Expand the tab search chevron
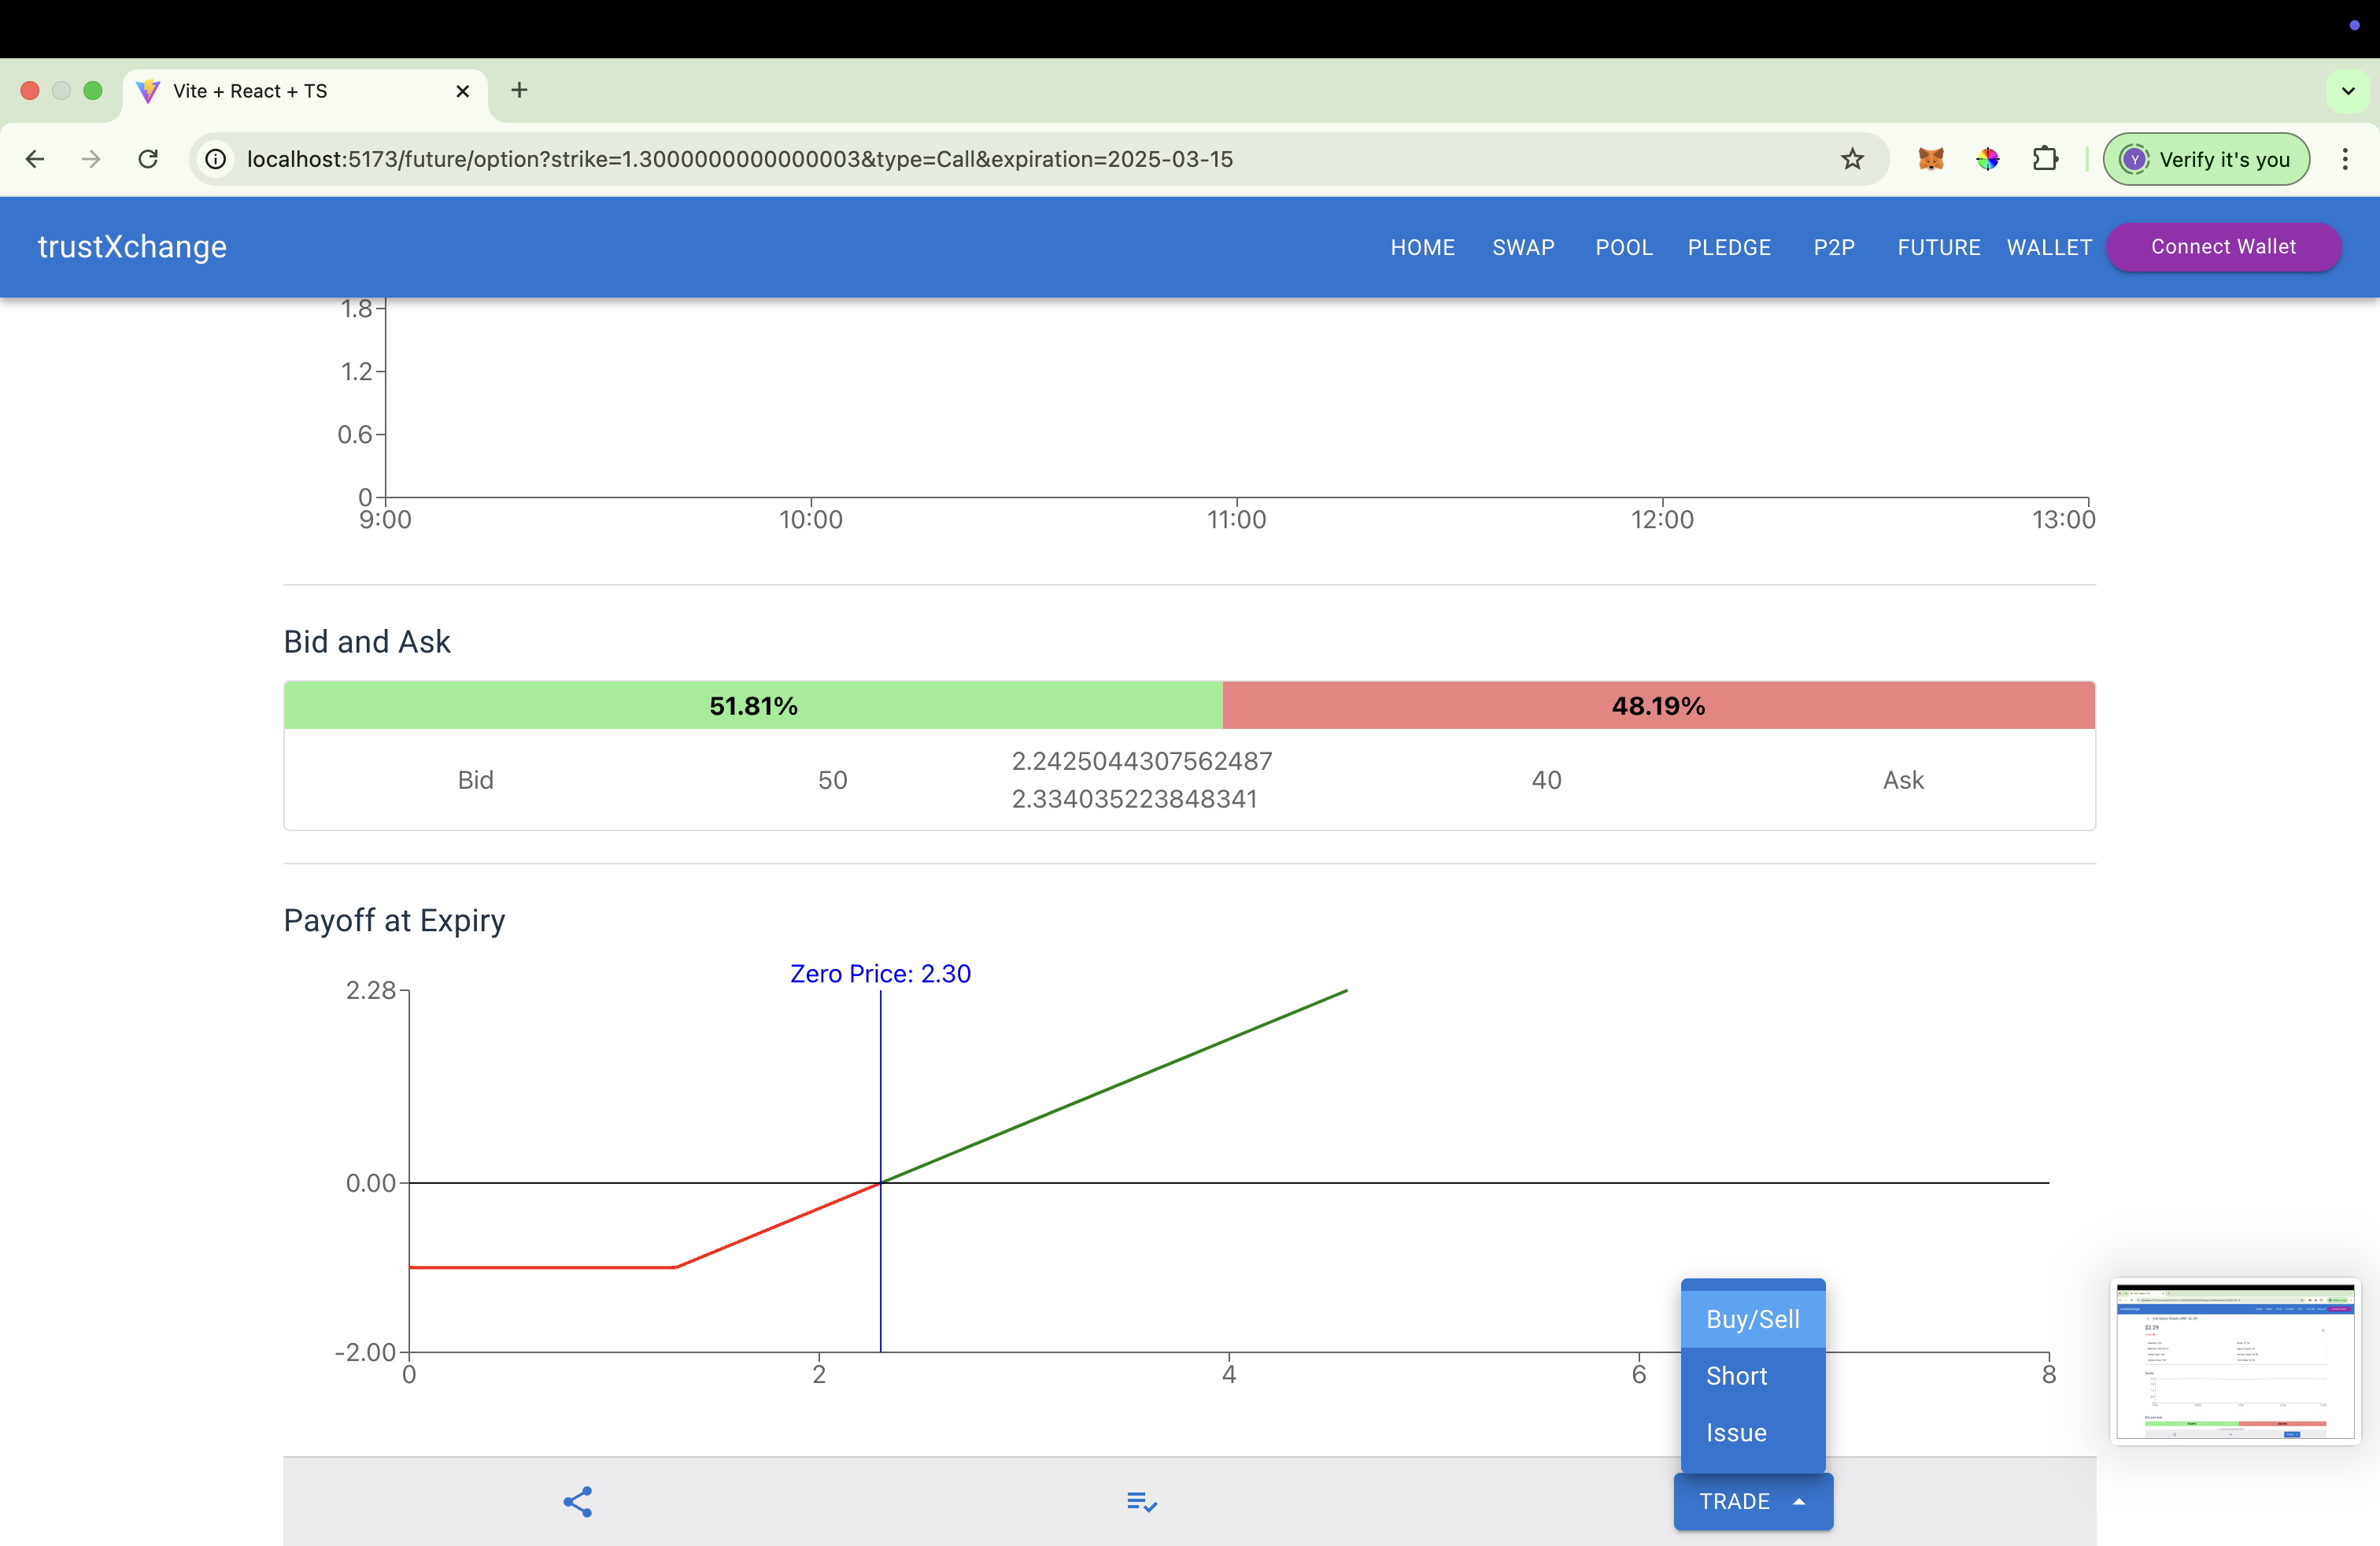This screenshot has width=2380, height=1546. pyautogui.click(x=2348, y=91)
